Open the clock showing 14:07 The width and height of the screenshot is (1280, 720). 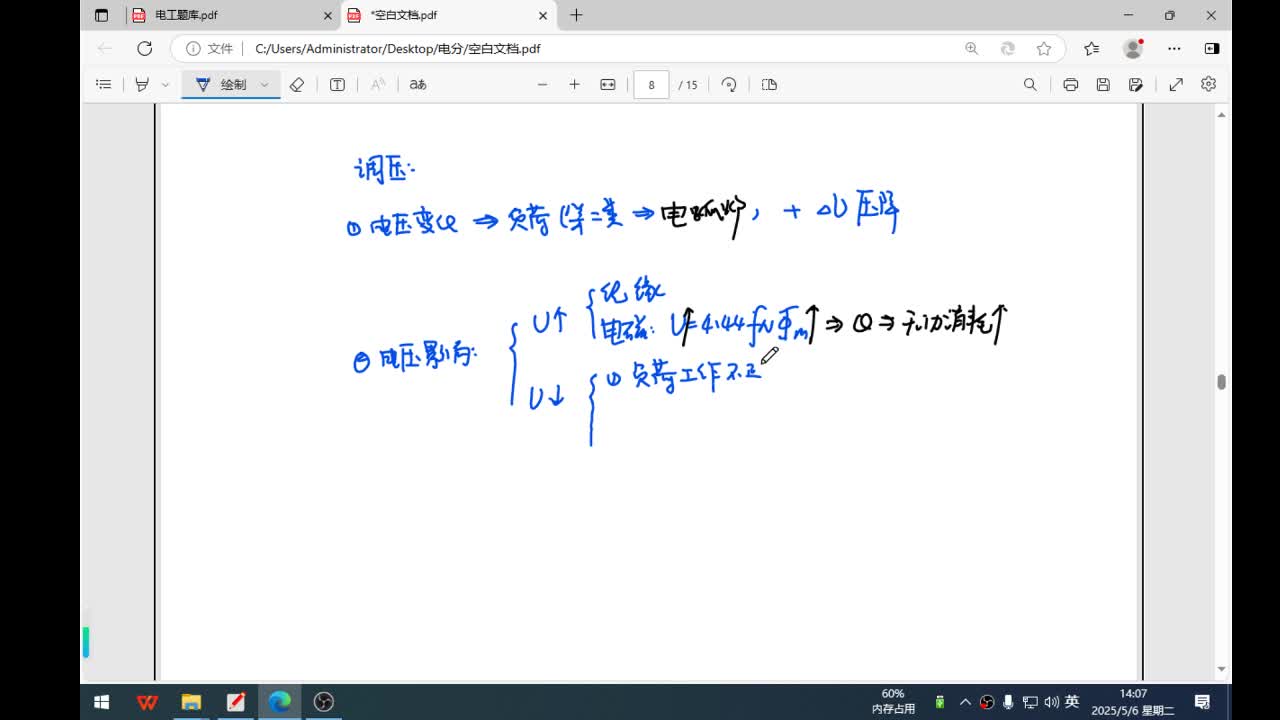point(1132,702)
